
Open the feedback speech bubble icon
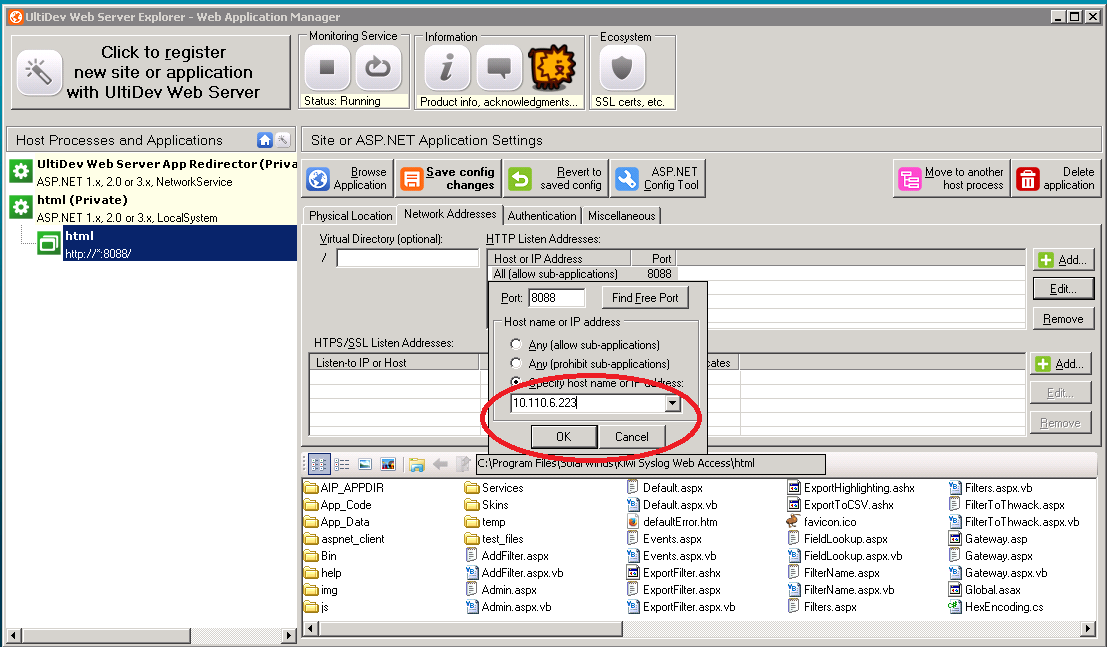click(499, 68)
